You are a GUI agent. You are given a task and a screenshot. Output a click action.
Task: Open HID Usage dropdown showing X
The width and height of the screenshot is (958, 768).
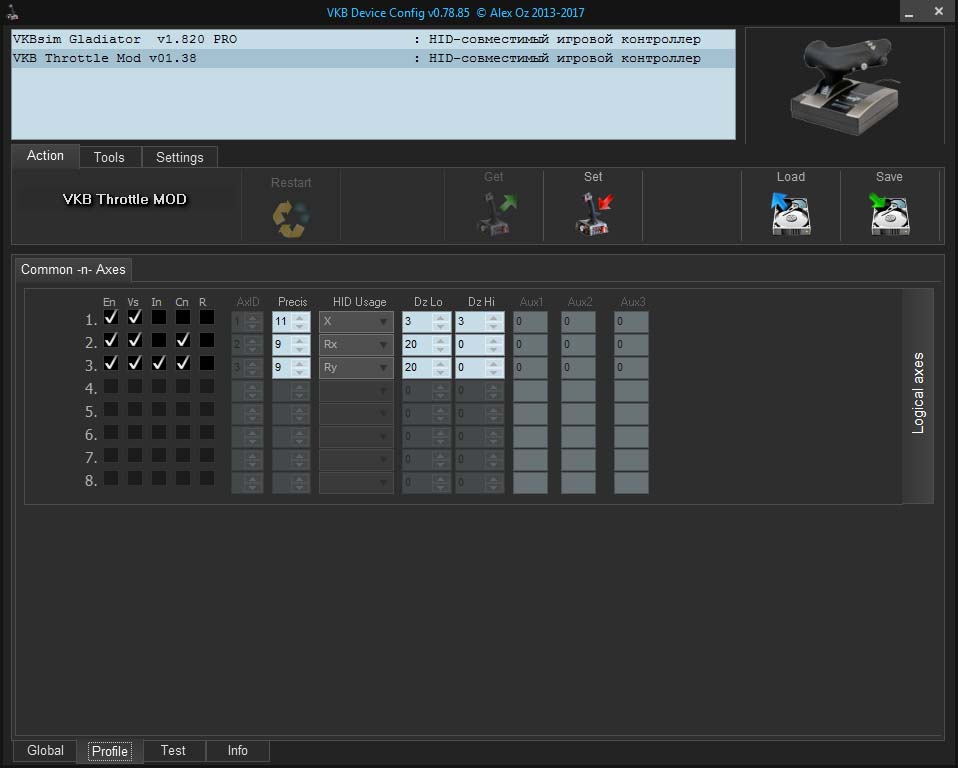click(x=356, y=321)
